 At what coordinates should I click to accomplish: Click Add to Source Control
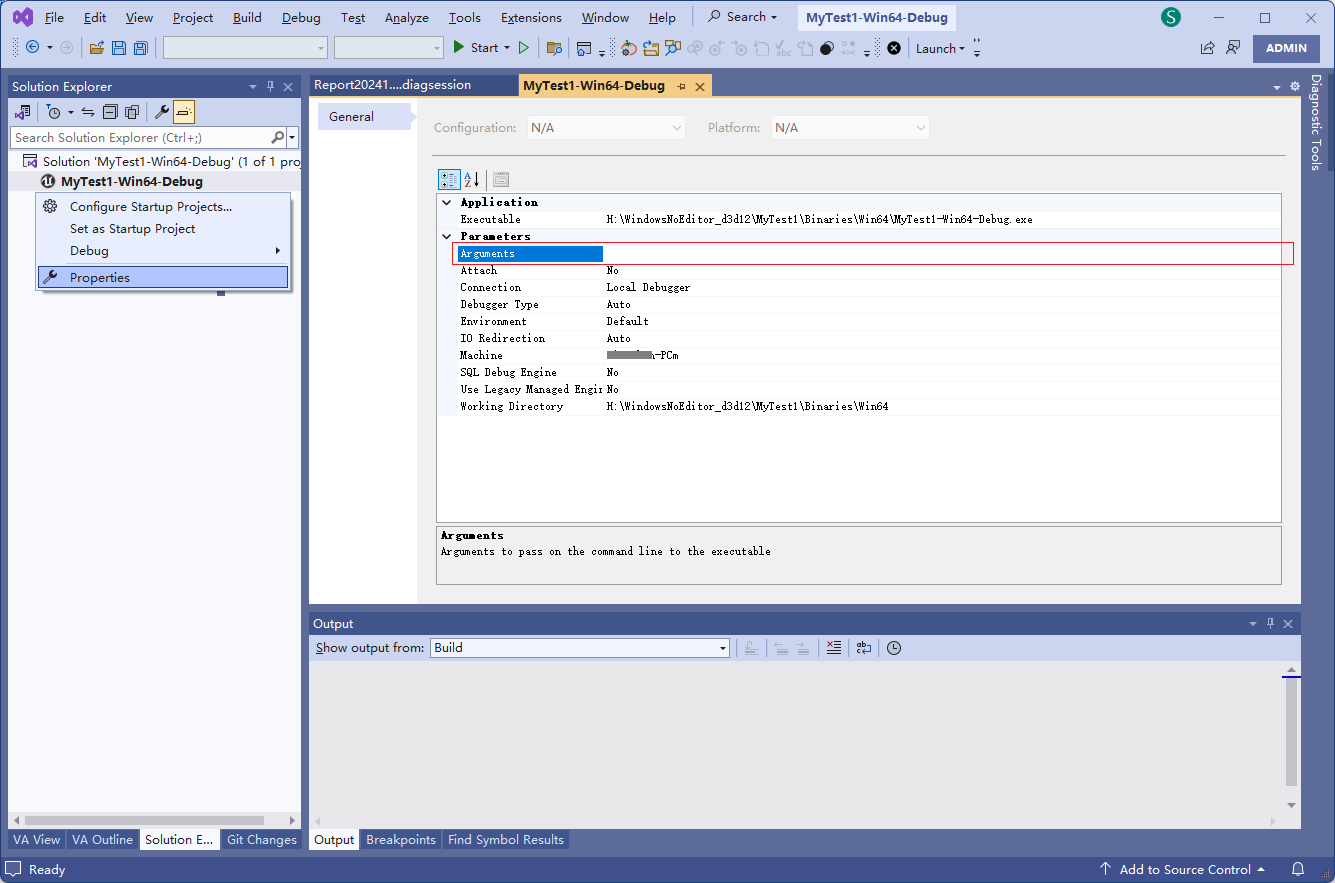coord(1183,869)
